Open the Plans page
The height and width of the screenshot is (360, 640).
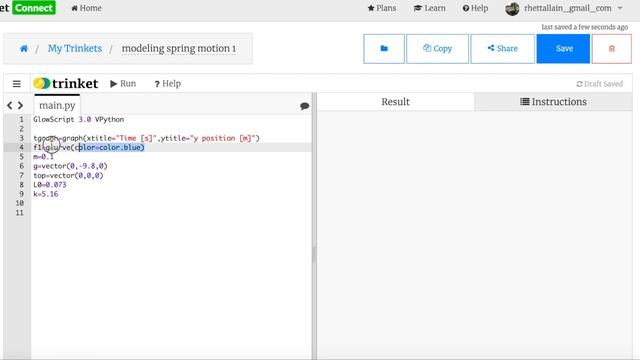382,8
